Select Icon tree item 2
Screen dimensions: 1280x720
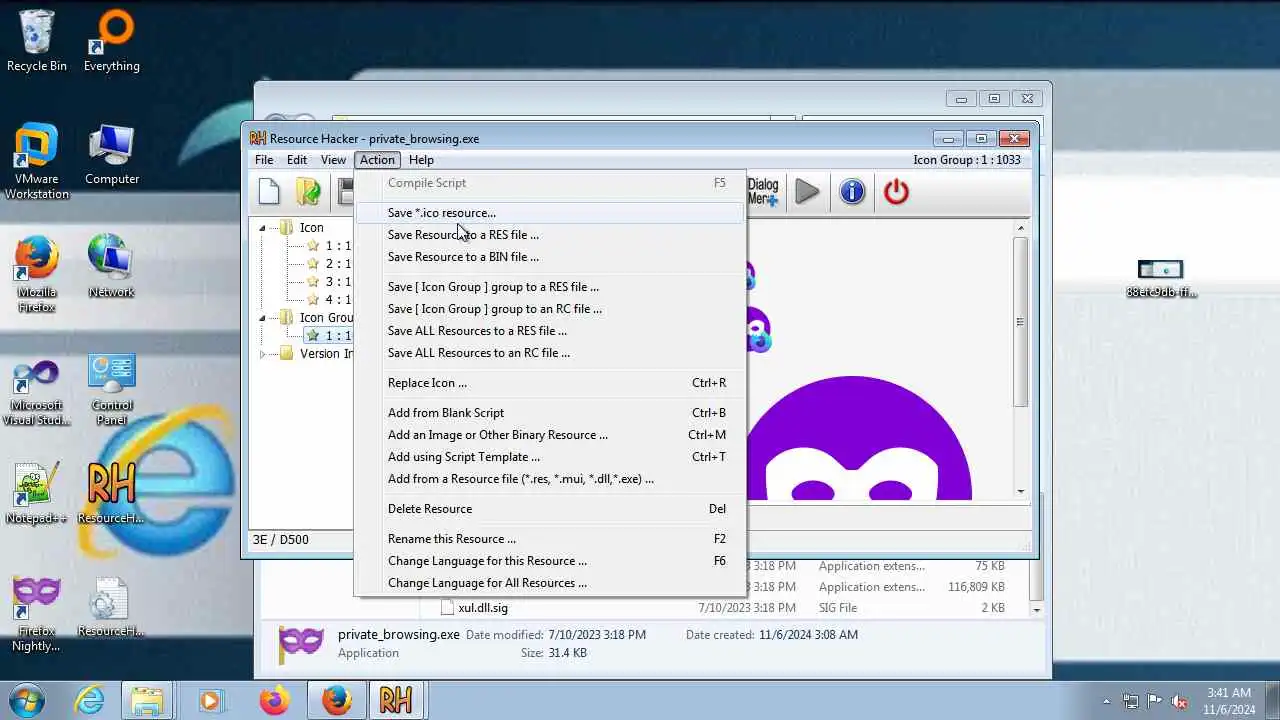tap(330, 264)
